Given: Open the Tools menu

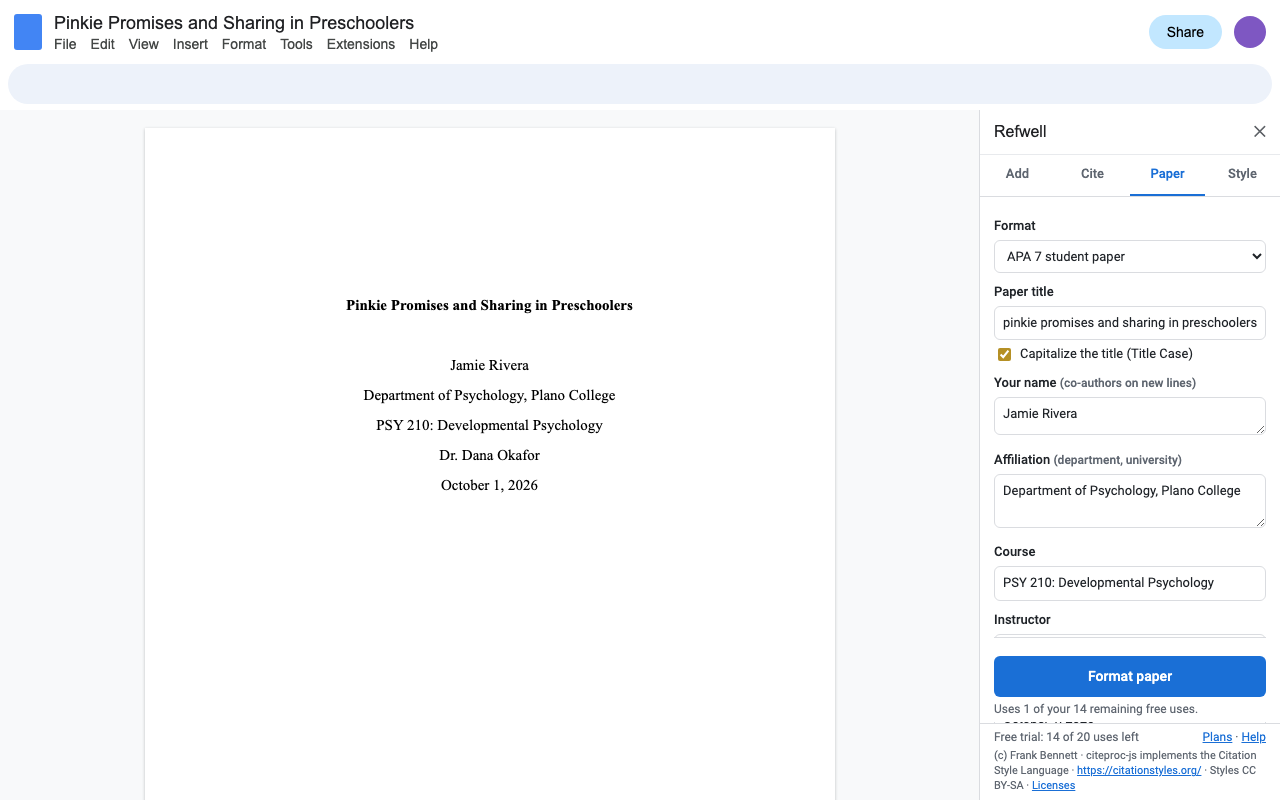Looking at the screenshot, I should point(296,44).
